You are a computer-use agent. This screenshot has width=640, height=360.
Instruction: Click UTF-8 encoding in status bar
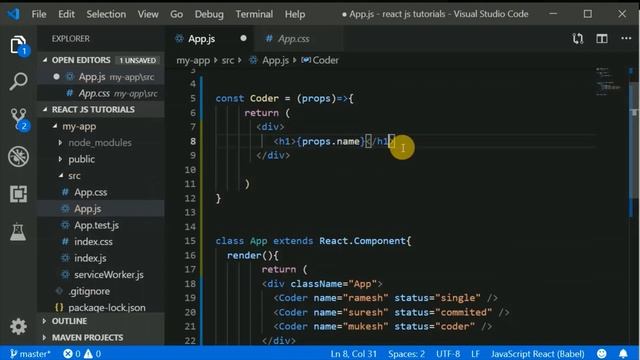coord(448,353)
